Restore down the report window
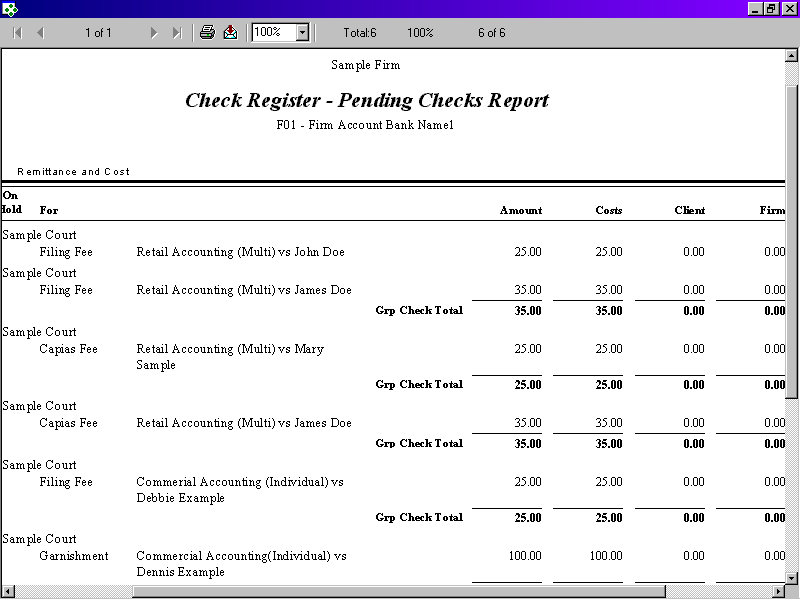This screenshot has width=800, height=600. click(771, 8)
